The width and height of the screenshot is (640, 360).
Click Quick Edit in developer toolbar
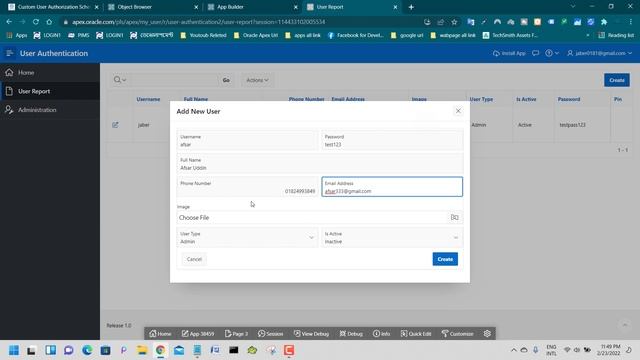point(416,334)
